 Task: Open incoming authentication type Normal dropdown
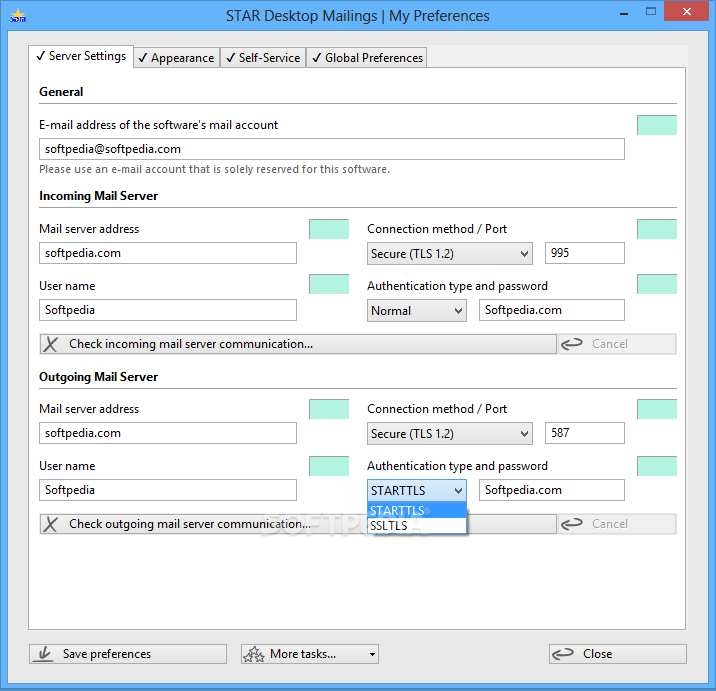click(x=416, y=311)
